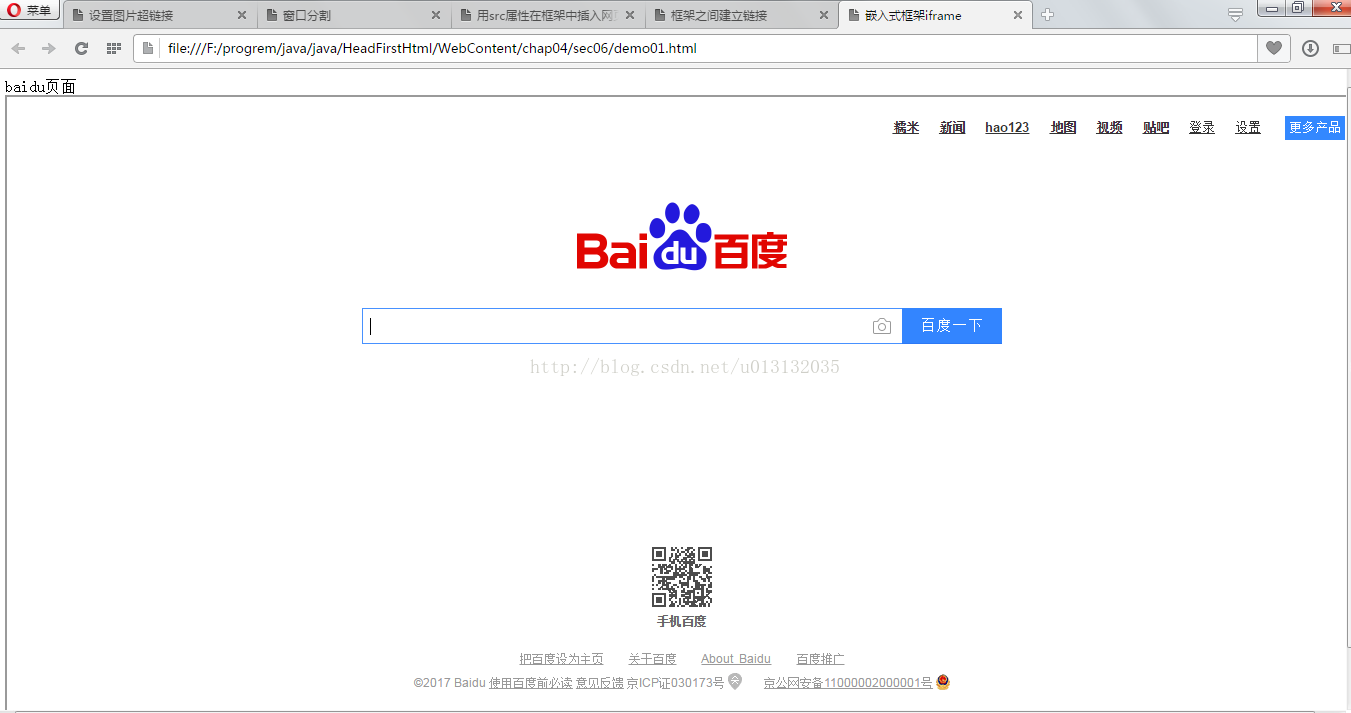The width and height of the screenshot is (1351, 713).
Task: Open the 使用百度前必读 link
Action: coord(531,683)
